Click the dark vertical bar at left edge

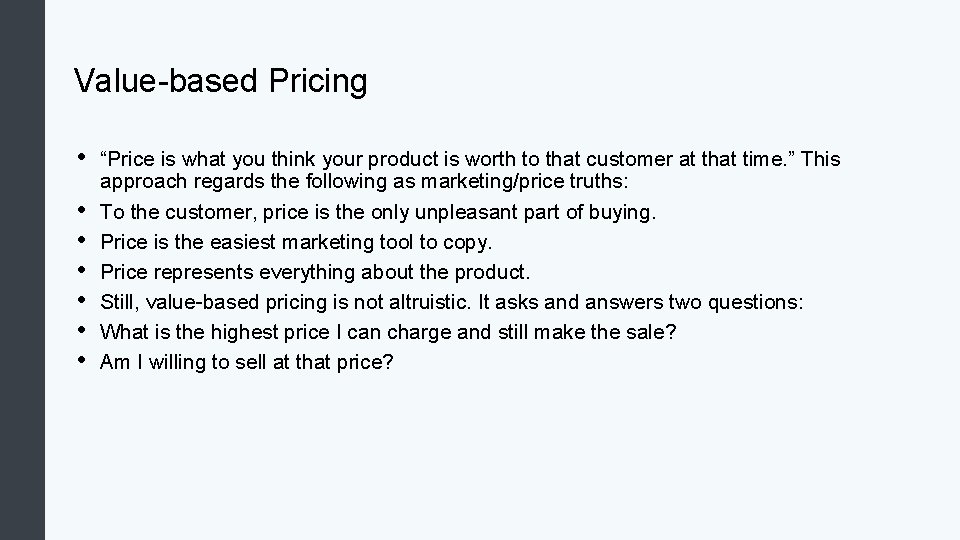(x=22, y=270)
